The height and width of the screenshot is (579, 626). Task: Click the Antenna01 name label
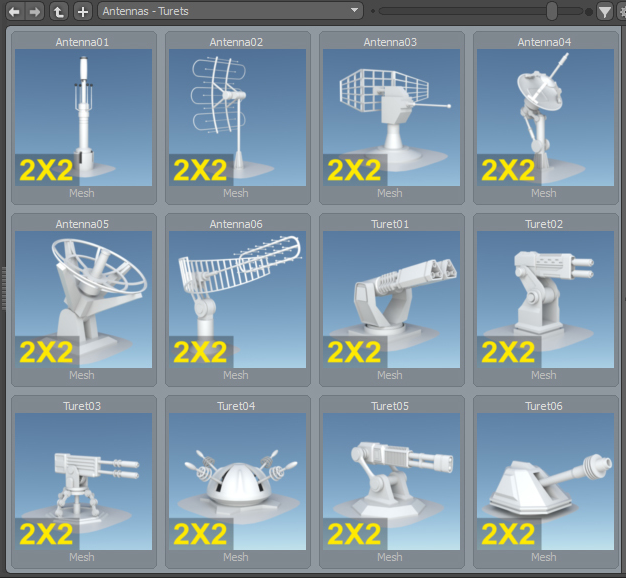[x=82, y=42]
